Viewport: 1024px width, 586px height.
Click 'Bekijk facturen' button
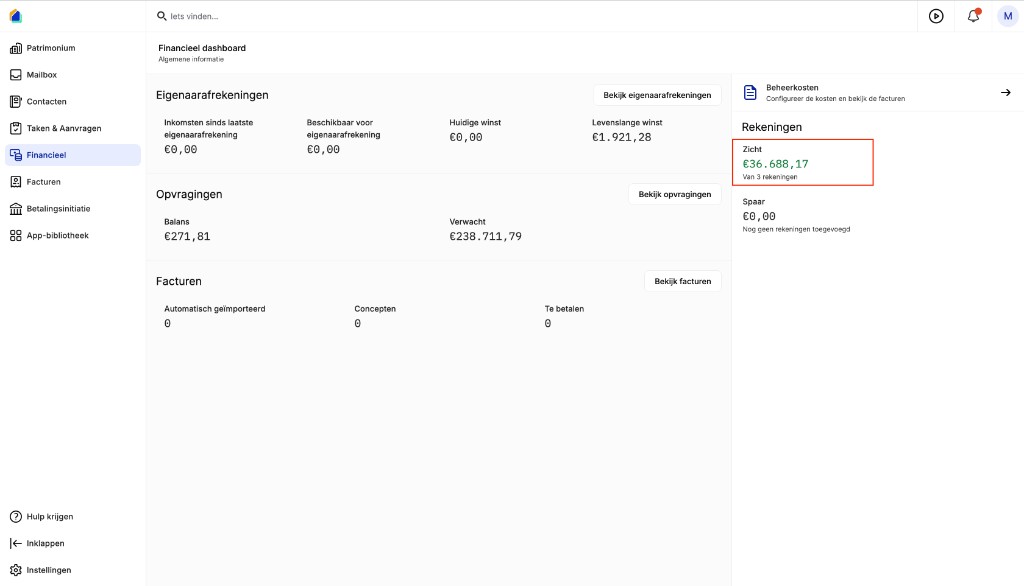coord(682,282)
